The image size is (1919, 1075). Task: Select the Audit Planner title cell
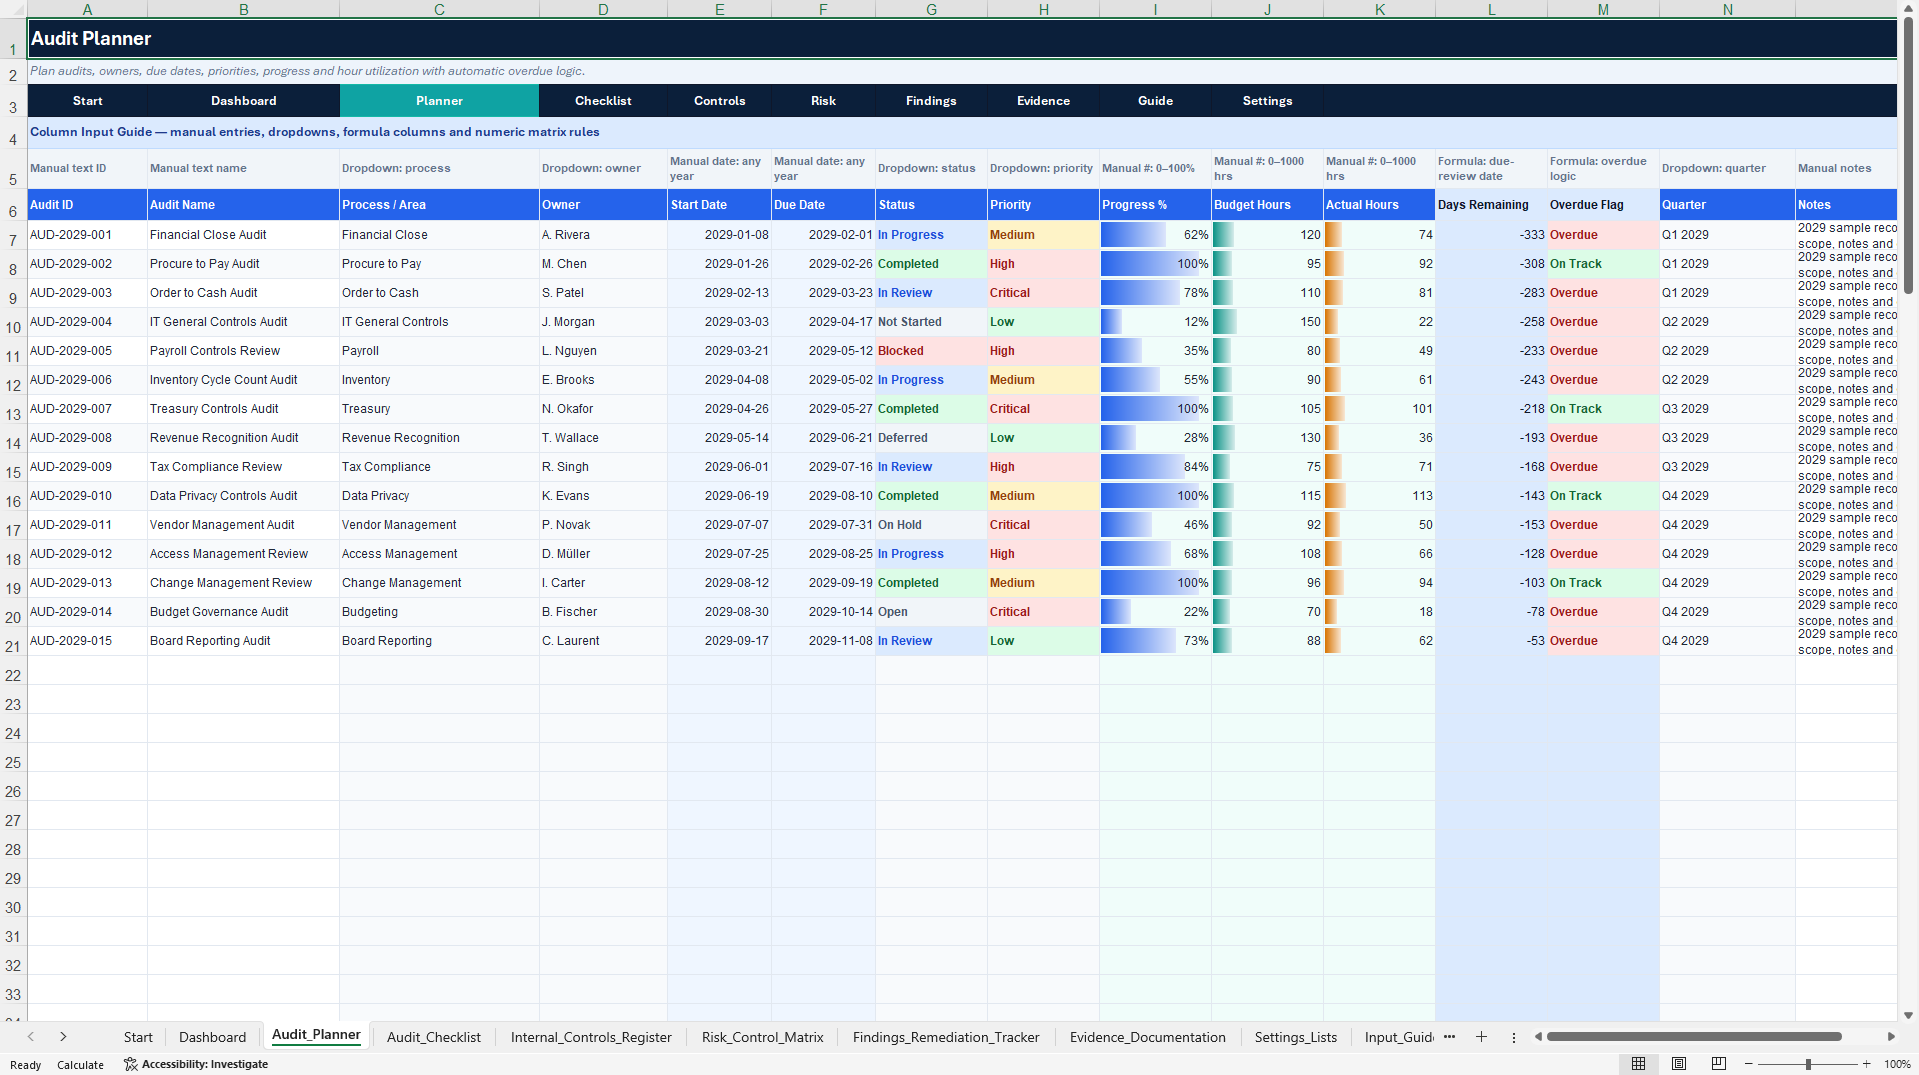[x=961, y=38]
